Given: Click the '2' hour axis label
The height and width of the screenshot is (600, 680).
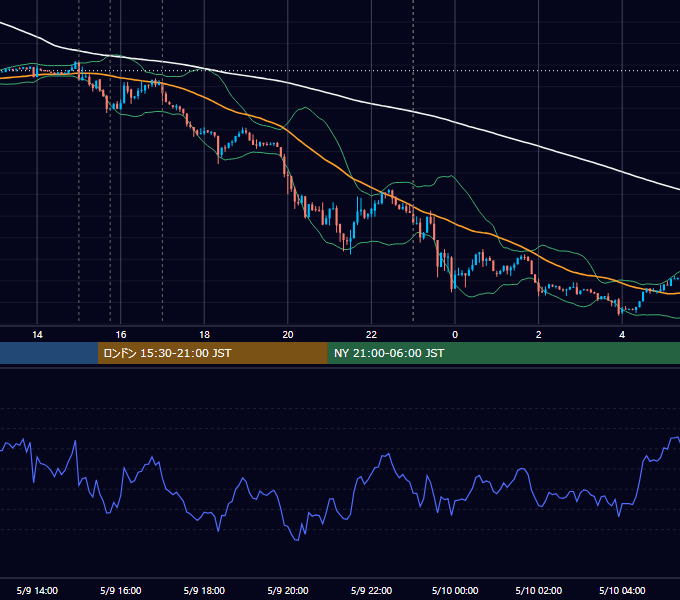Looking at the screenshot, I should click(x=539, y=335).
